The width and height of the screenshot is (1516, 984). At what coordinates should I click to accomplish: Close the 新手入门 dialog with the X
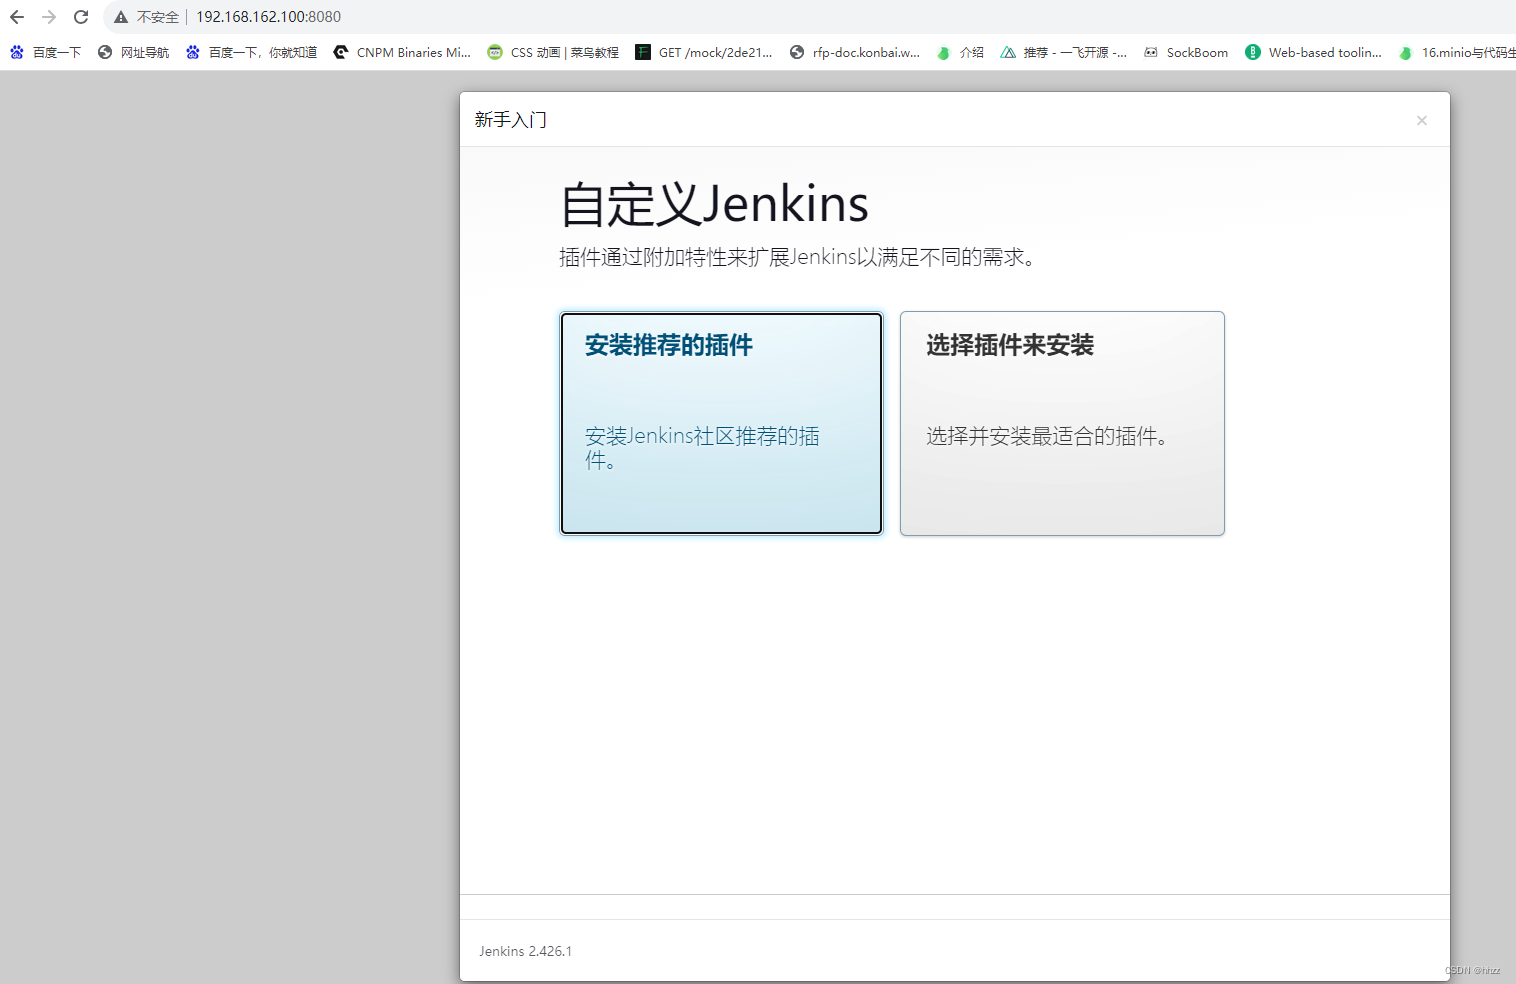click(1421, 120)
